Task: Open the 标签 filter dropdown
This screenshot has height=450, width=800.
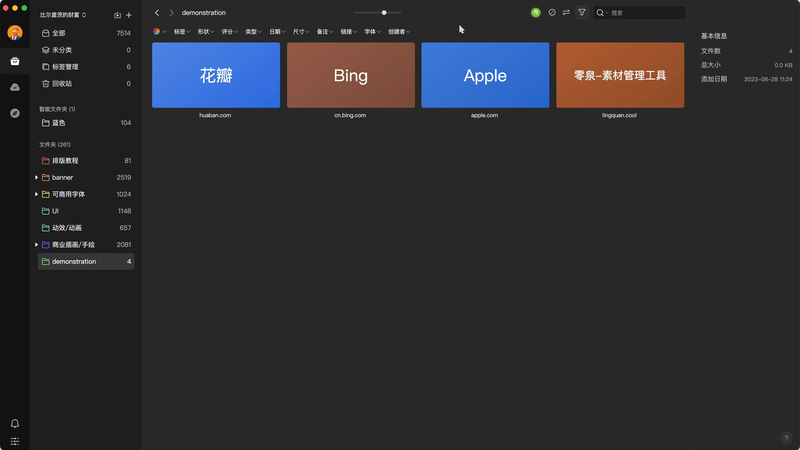Action: (182, 32)
